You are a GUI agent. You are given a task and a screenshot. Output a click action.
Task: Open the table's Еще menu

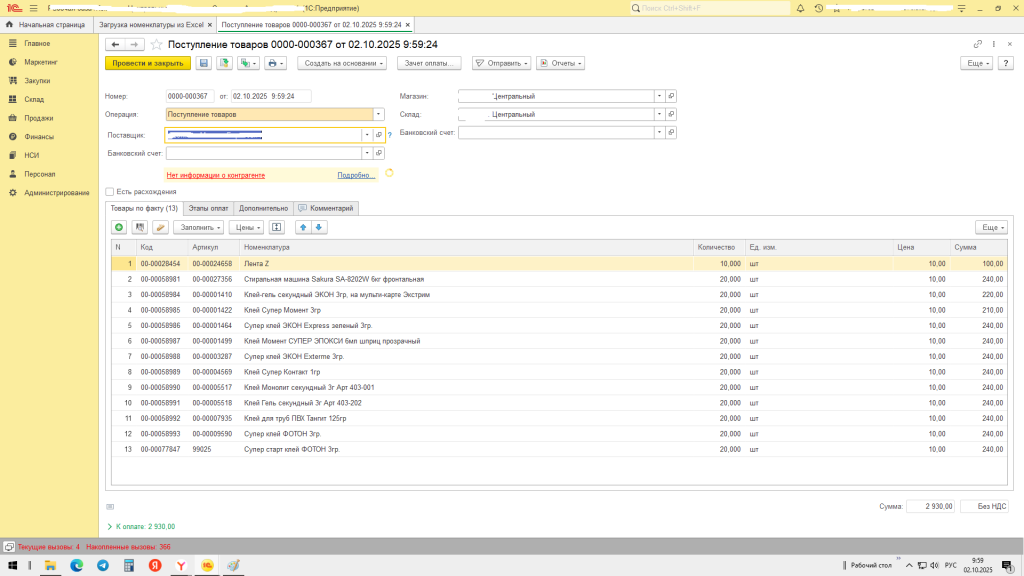tap(991, 227)
